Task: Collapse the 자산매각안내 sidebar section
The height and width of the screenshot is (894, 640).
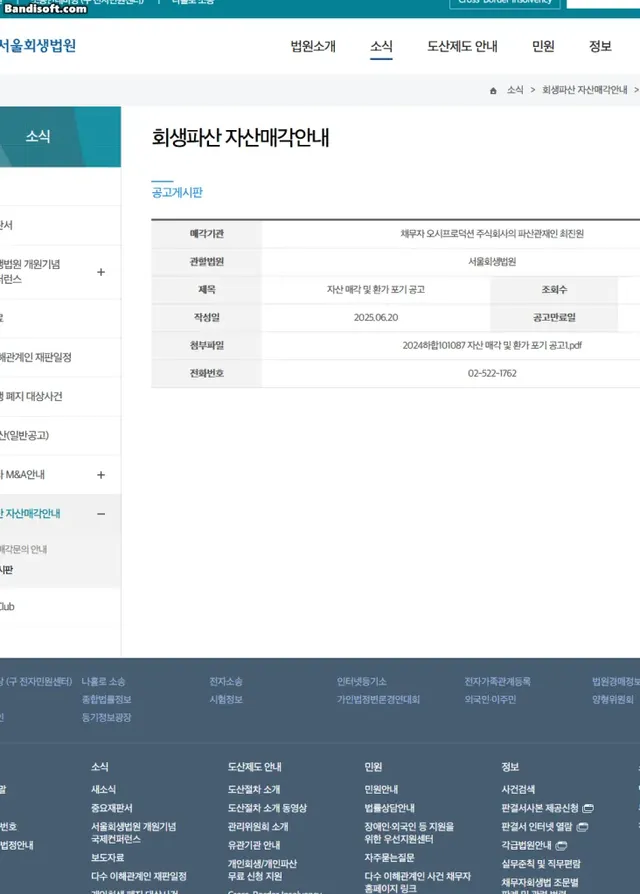Action: click(101, 514)
